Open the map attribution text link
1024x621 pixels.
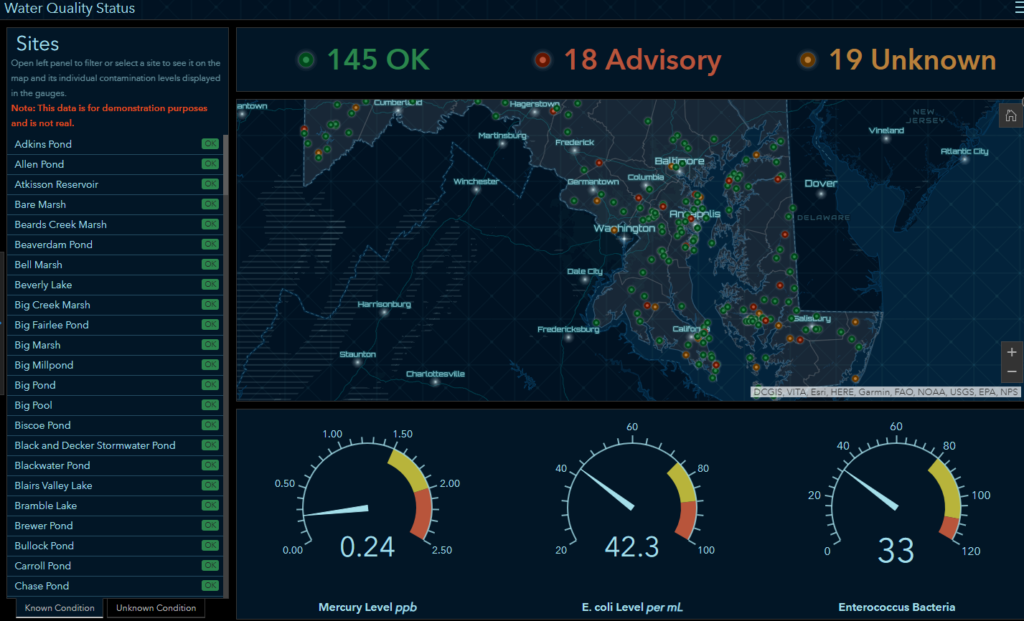pos(885,393)
